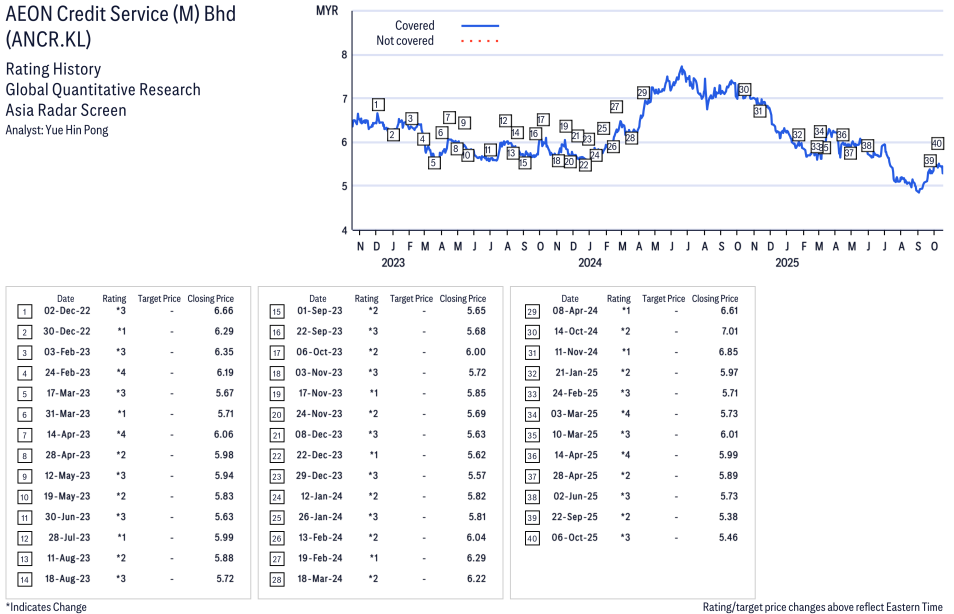This screenshot has height=614, width=954.
Task: Click the Not covered red dotted swatch
Action: click(480, 41)
